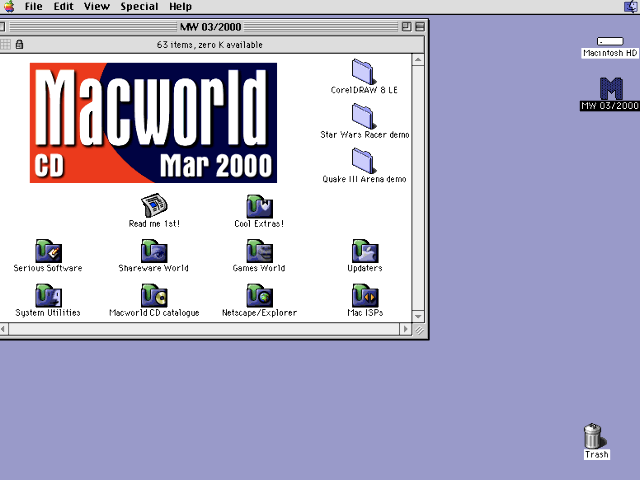Click the "CorelDRAW 8 LE" label text
The image size is (640, 480).
click(x=364, y=90)
